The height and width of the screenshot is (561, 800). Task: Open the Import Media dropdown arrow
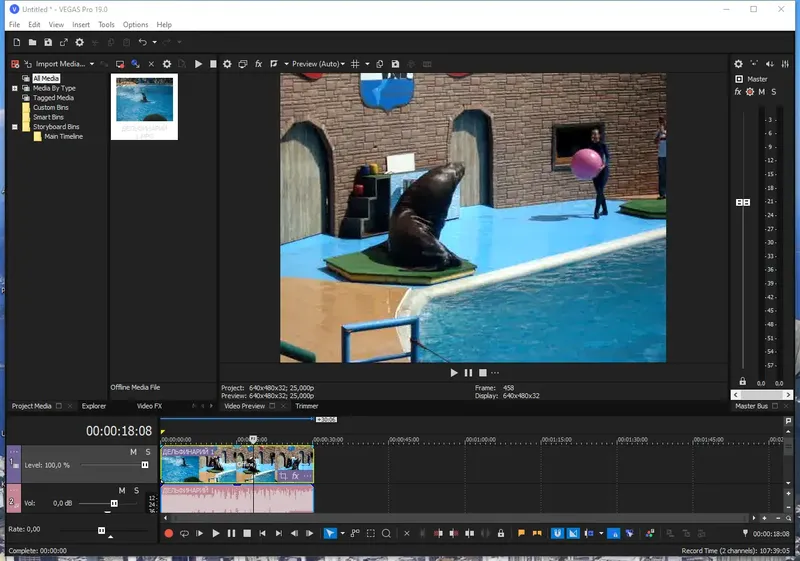(92, 64)
